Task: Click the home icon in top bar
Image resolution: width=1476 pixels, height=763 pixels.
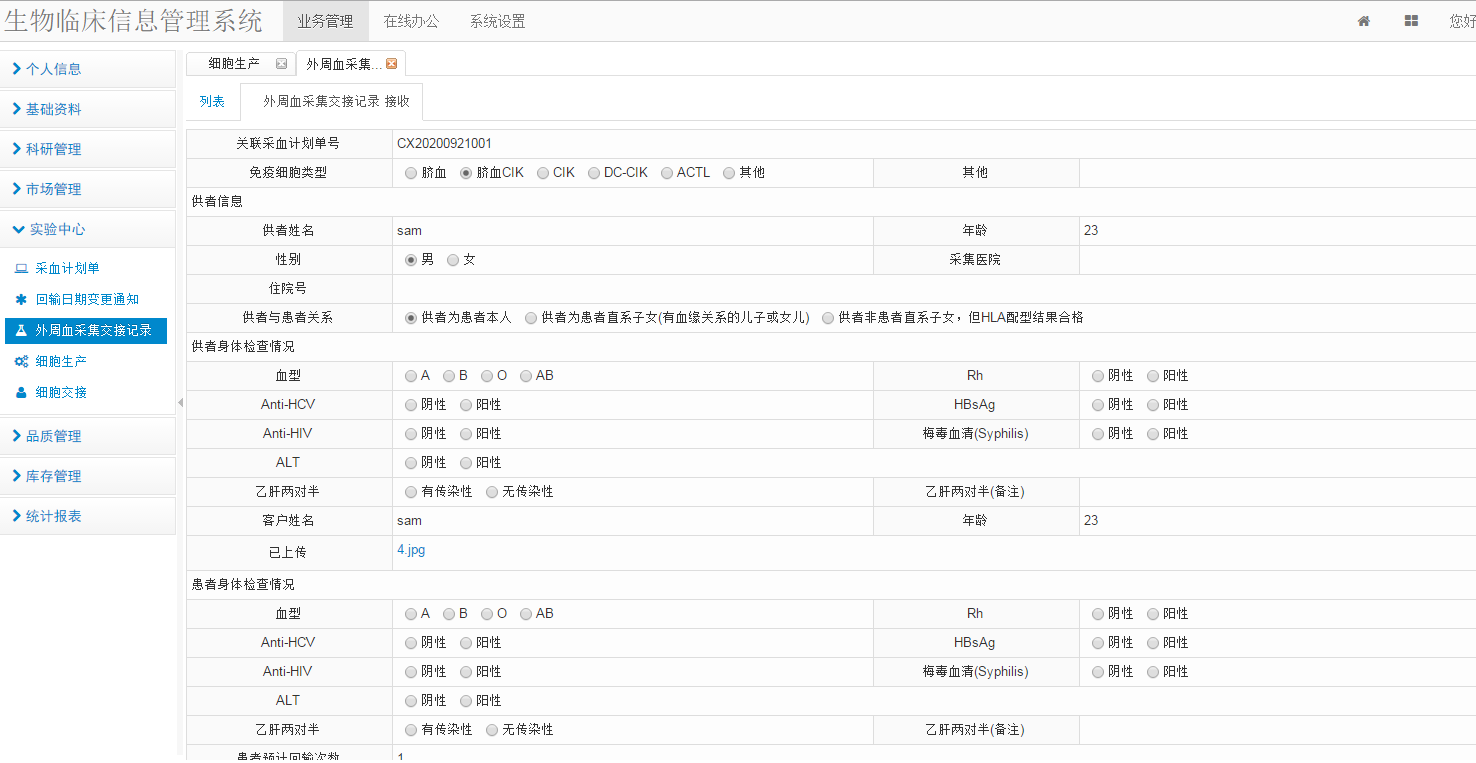Action: (x=1363, y=21)
